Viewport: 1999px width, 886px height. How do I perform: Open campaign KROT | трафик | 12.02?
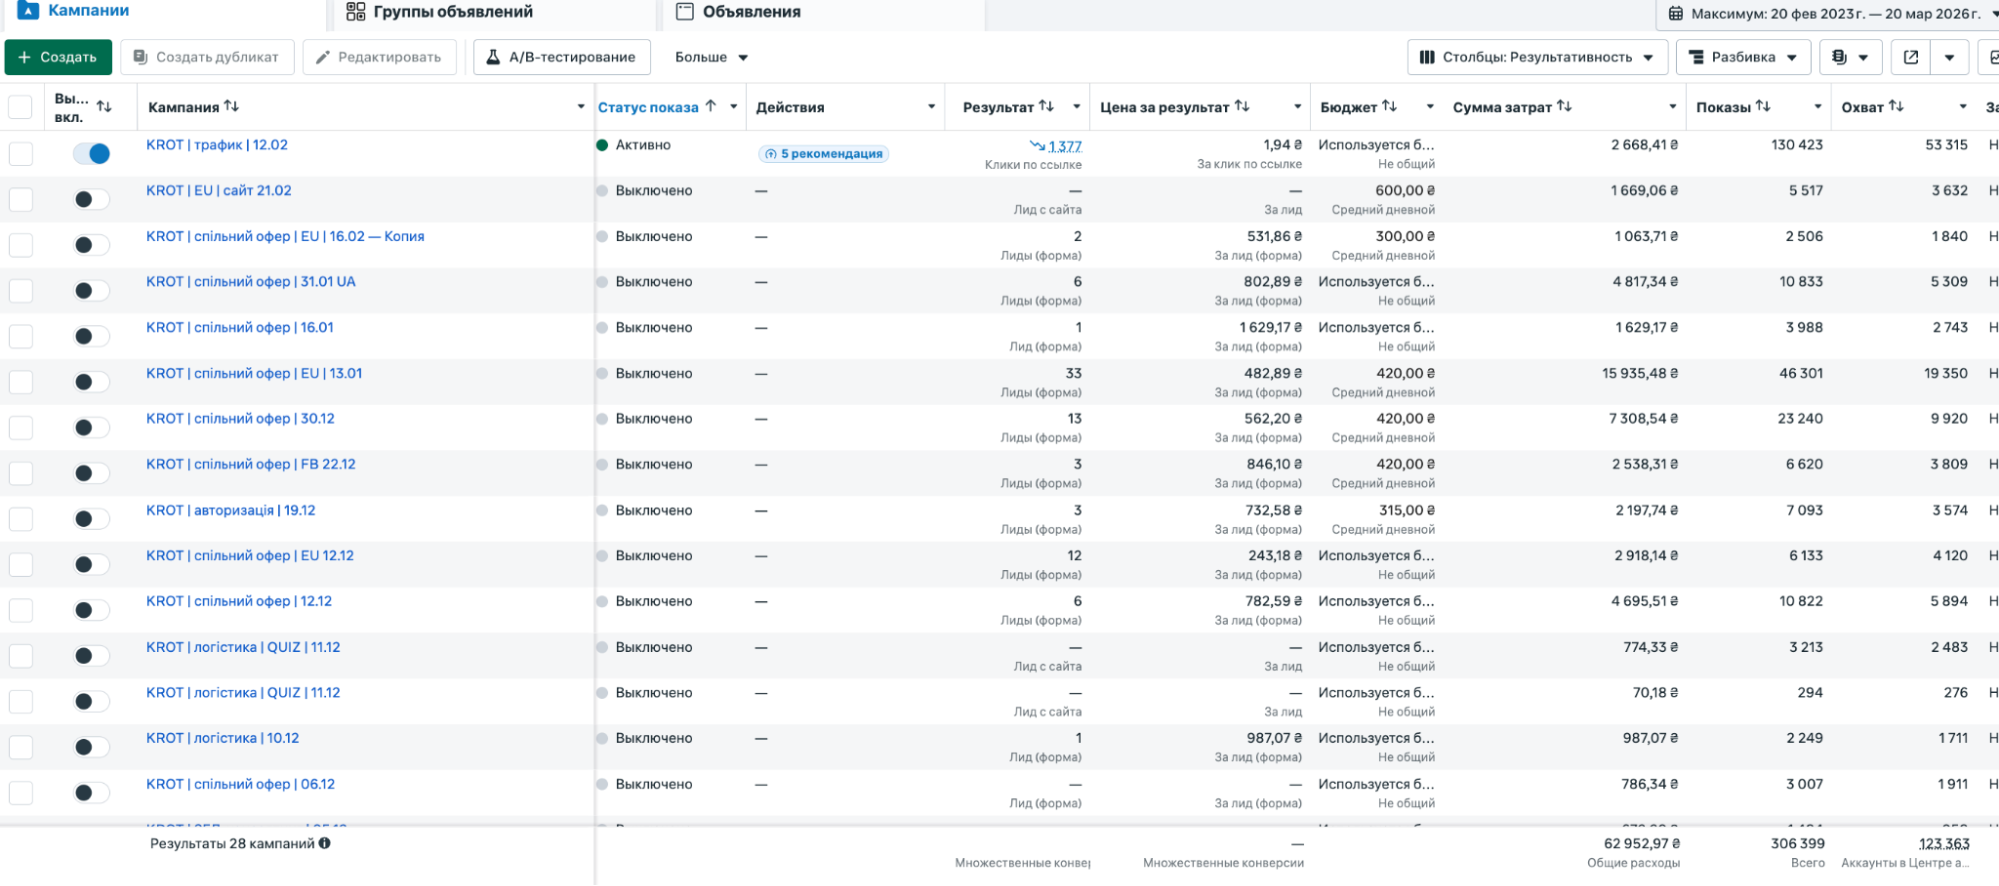tap(217, 145)
